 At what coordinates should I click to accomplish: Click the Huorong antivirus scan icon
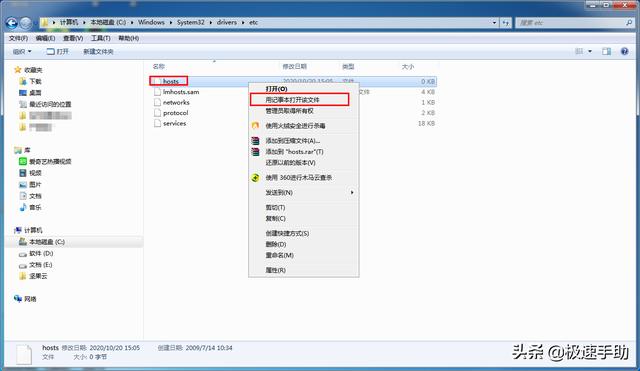pyautogui.click(x=256, y=126)
